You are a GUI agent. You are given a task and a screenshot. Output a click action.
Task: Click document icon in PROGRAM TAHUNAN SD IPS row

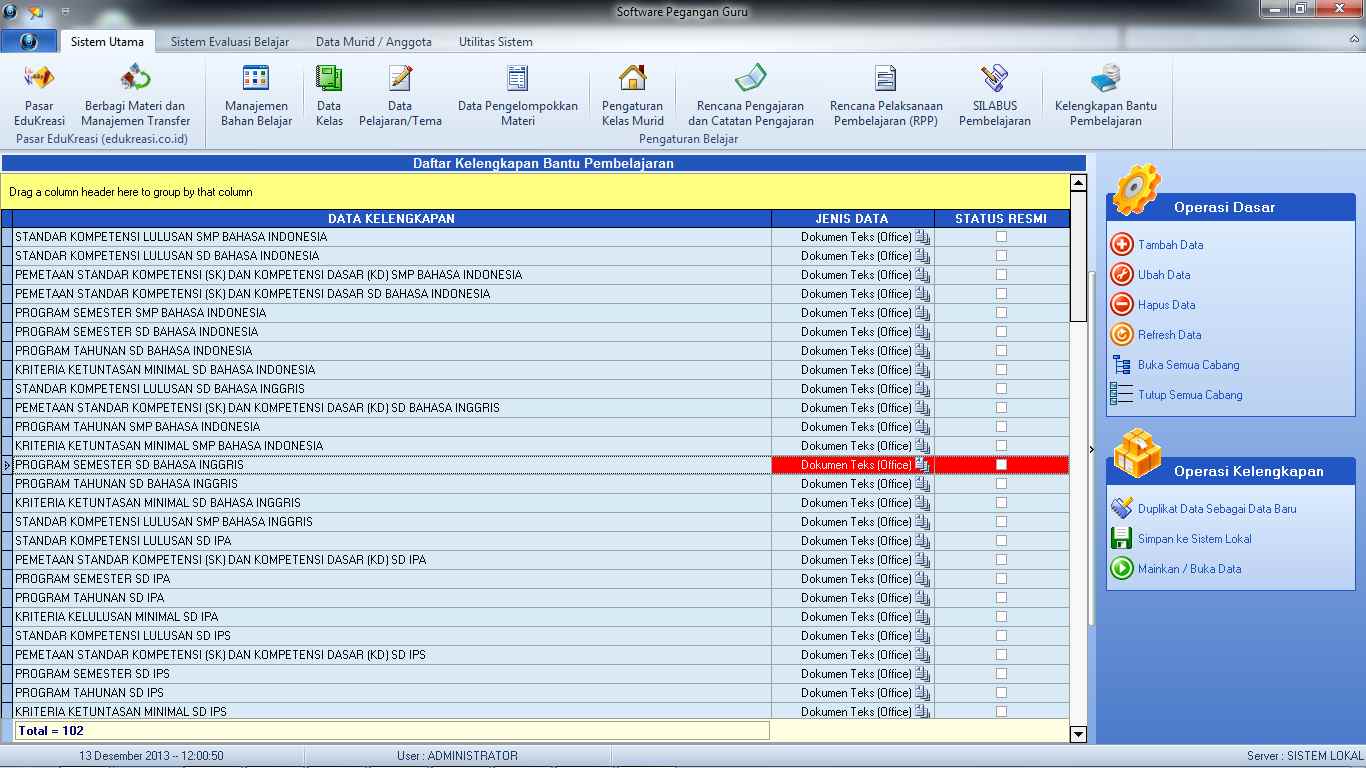point(922,693)
